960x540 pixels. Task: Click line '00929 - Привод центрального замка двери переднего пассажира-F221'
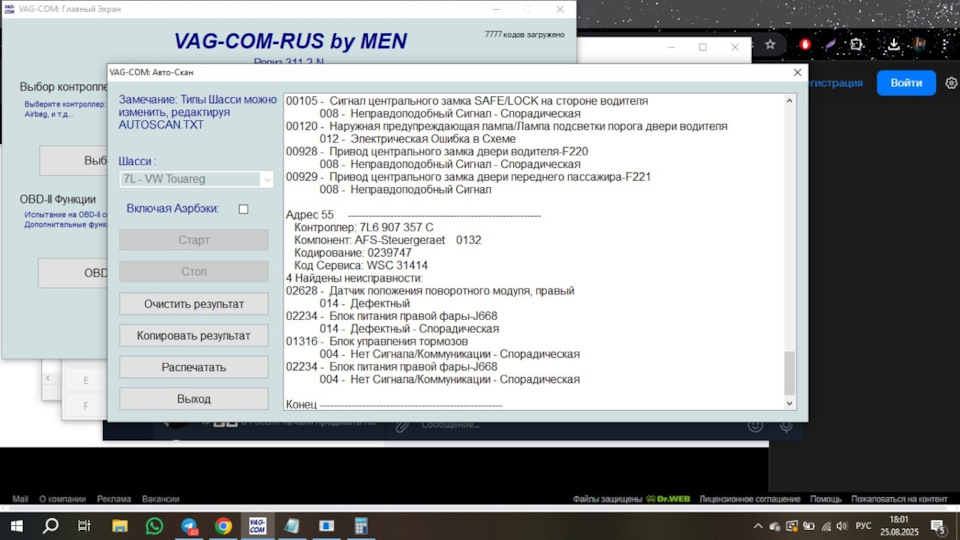468,177
